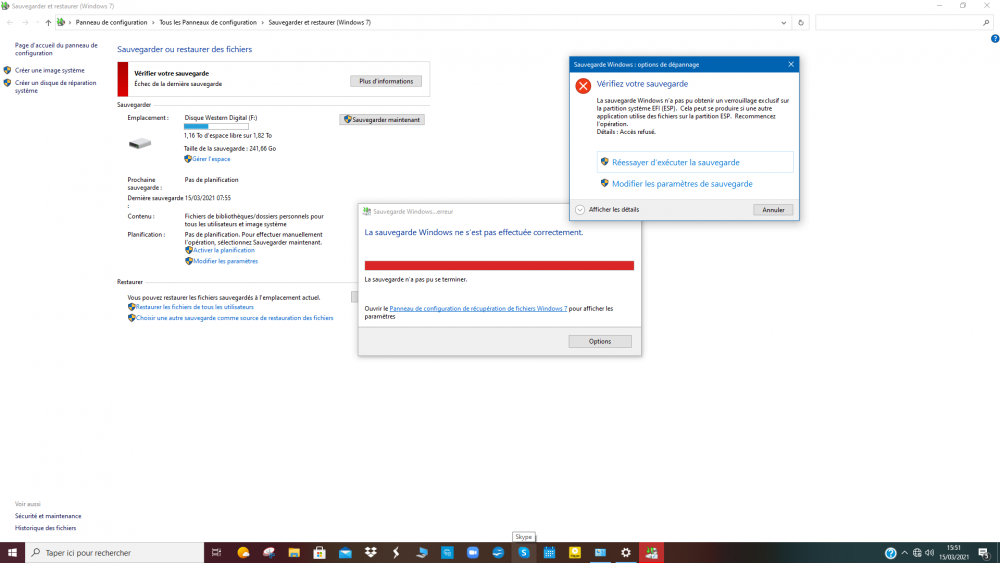Open Créer une image système
This screenshot has height=563, width=1000.
(x=50, y=70)
